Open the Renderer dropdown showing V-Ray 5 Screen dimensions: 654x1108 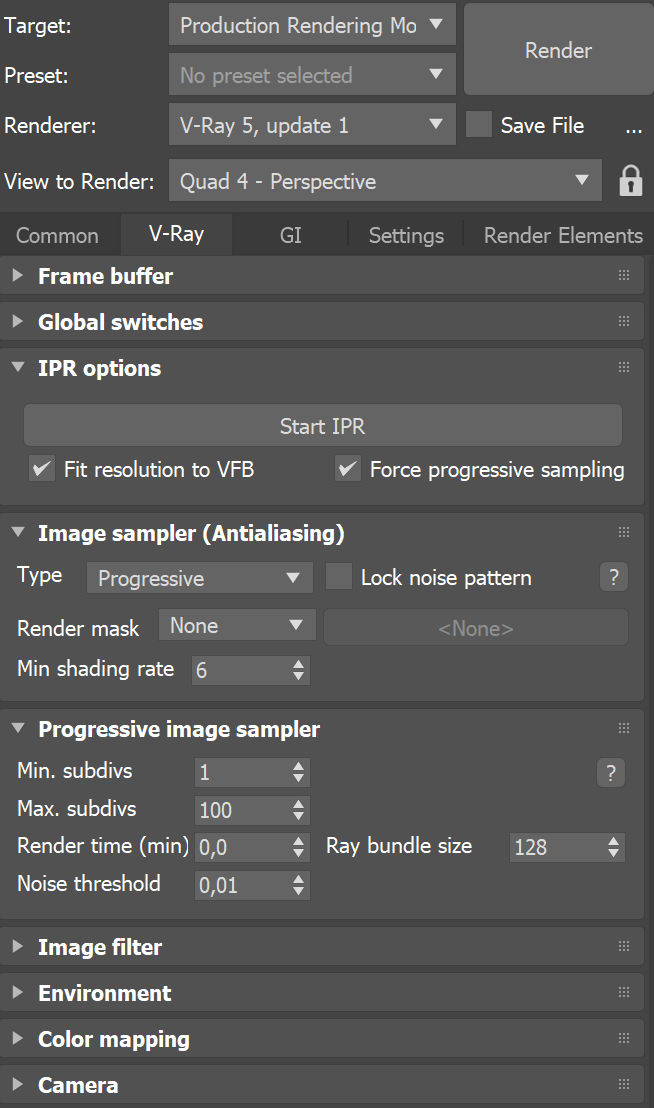pos(311,126)
